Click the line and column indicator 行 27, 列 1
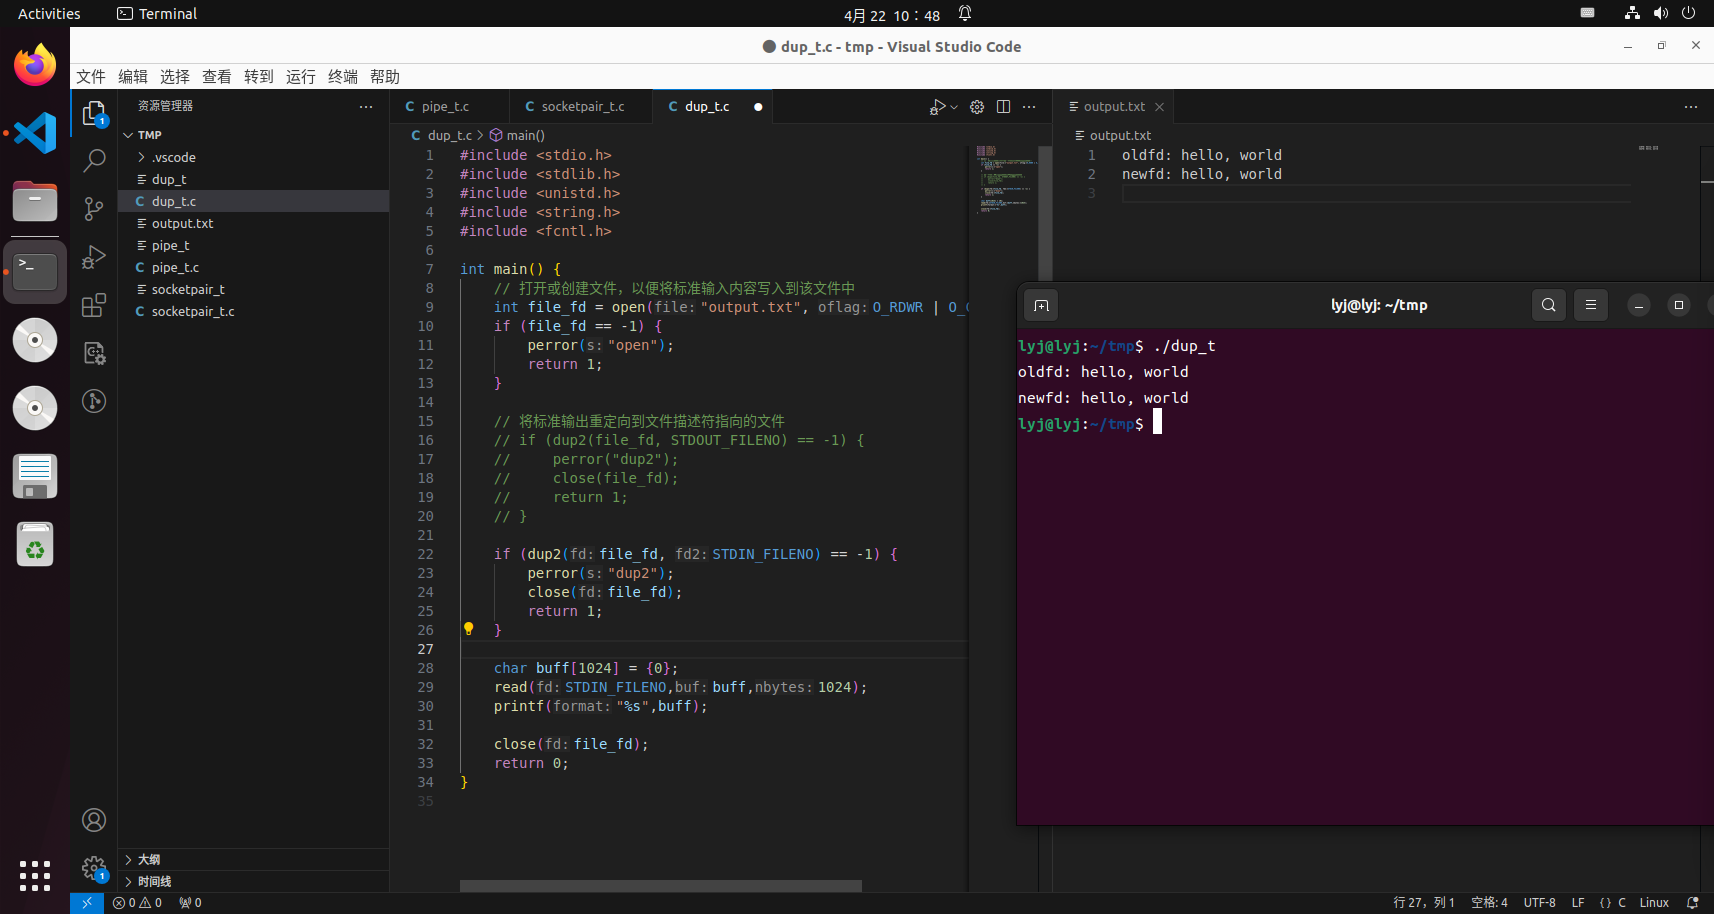This screenshot has height=914, width=1714. pyautogui.click(x=1424, y=903)
